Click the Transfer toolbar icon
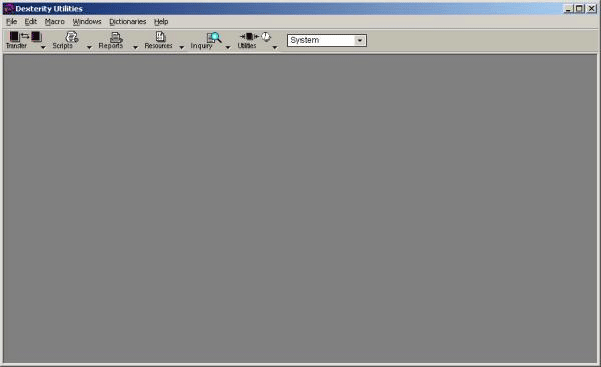The image size is (601, 367). coord(25,36)
